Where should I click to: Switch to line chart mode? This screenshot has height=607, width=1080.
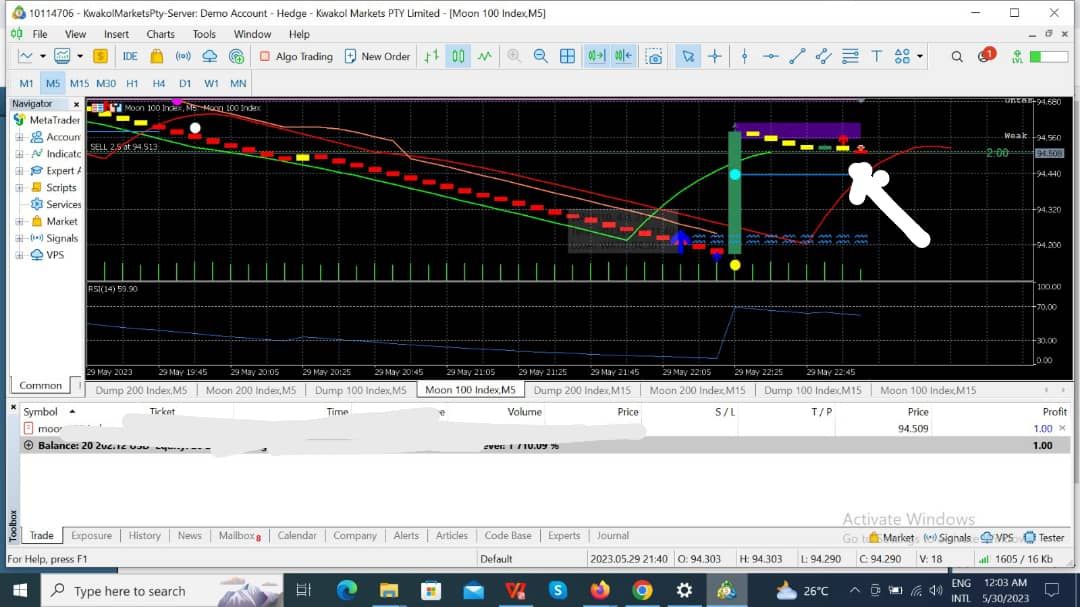coord(485,56)
